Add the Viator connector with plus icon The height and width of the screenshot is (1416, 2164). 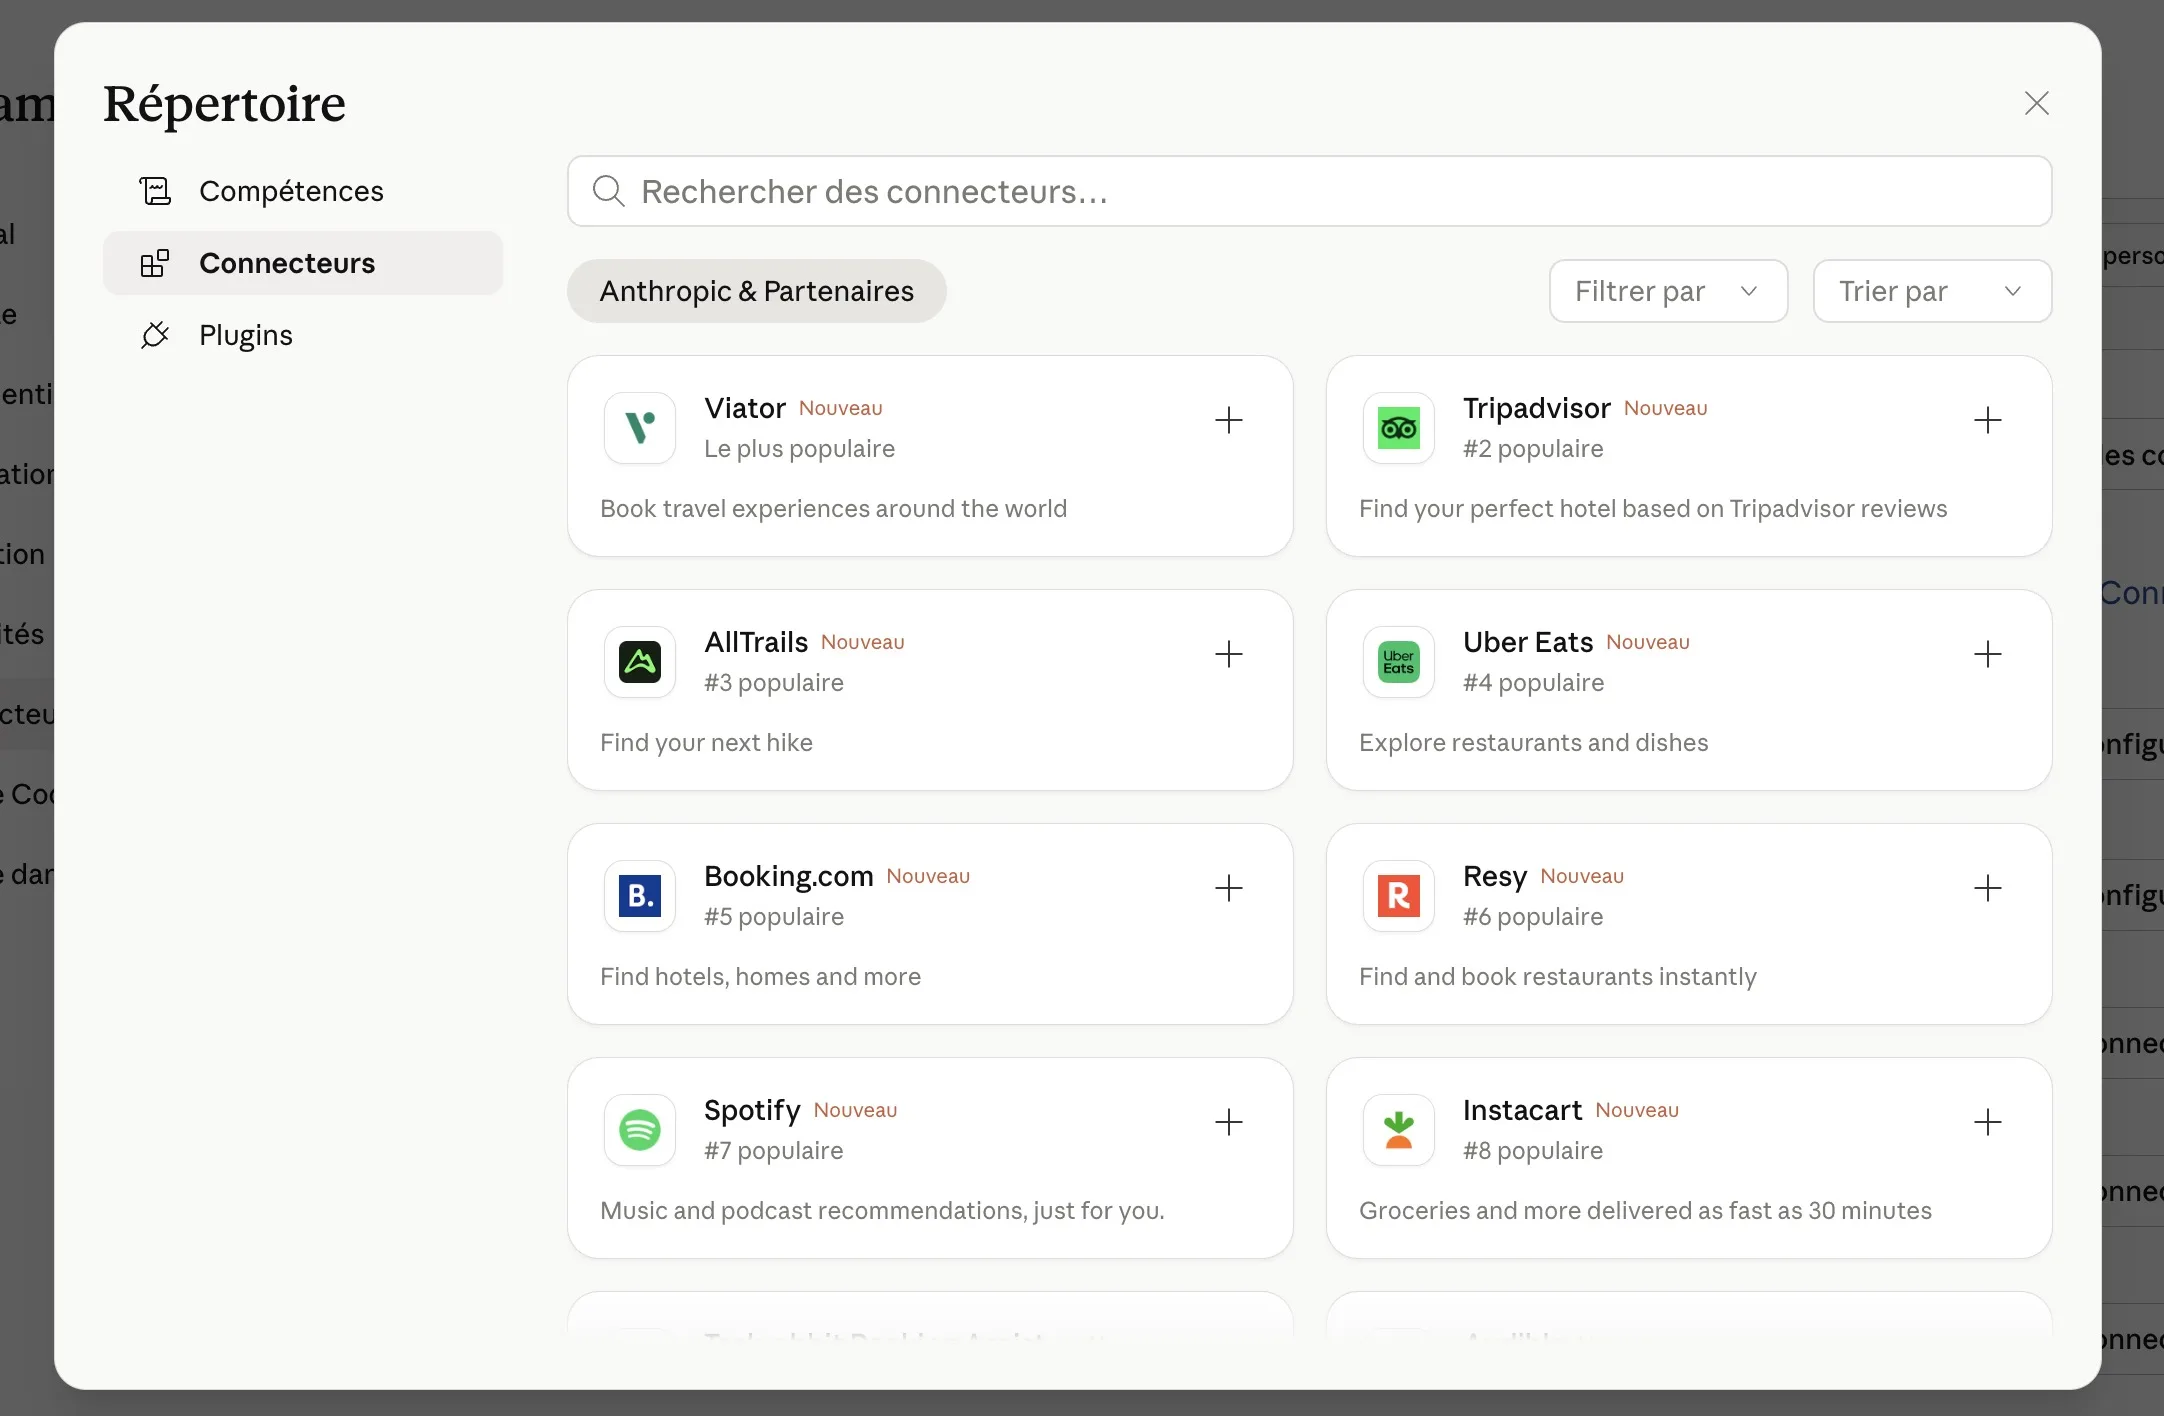(x=1228, y=420)
